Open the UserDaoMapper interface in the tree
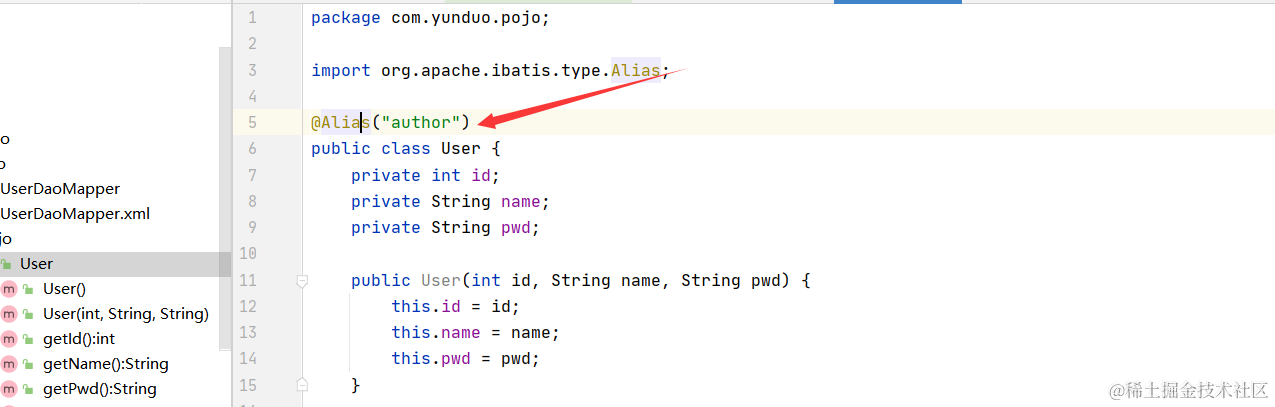Image resolution: width=1275 pixels, height=407 pixels. point(60,189)
